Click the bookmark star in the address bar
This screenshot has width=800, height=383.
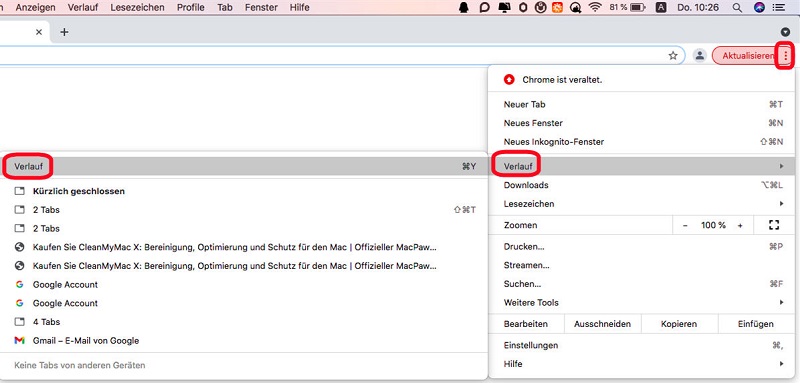tap(673, 56)
